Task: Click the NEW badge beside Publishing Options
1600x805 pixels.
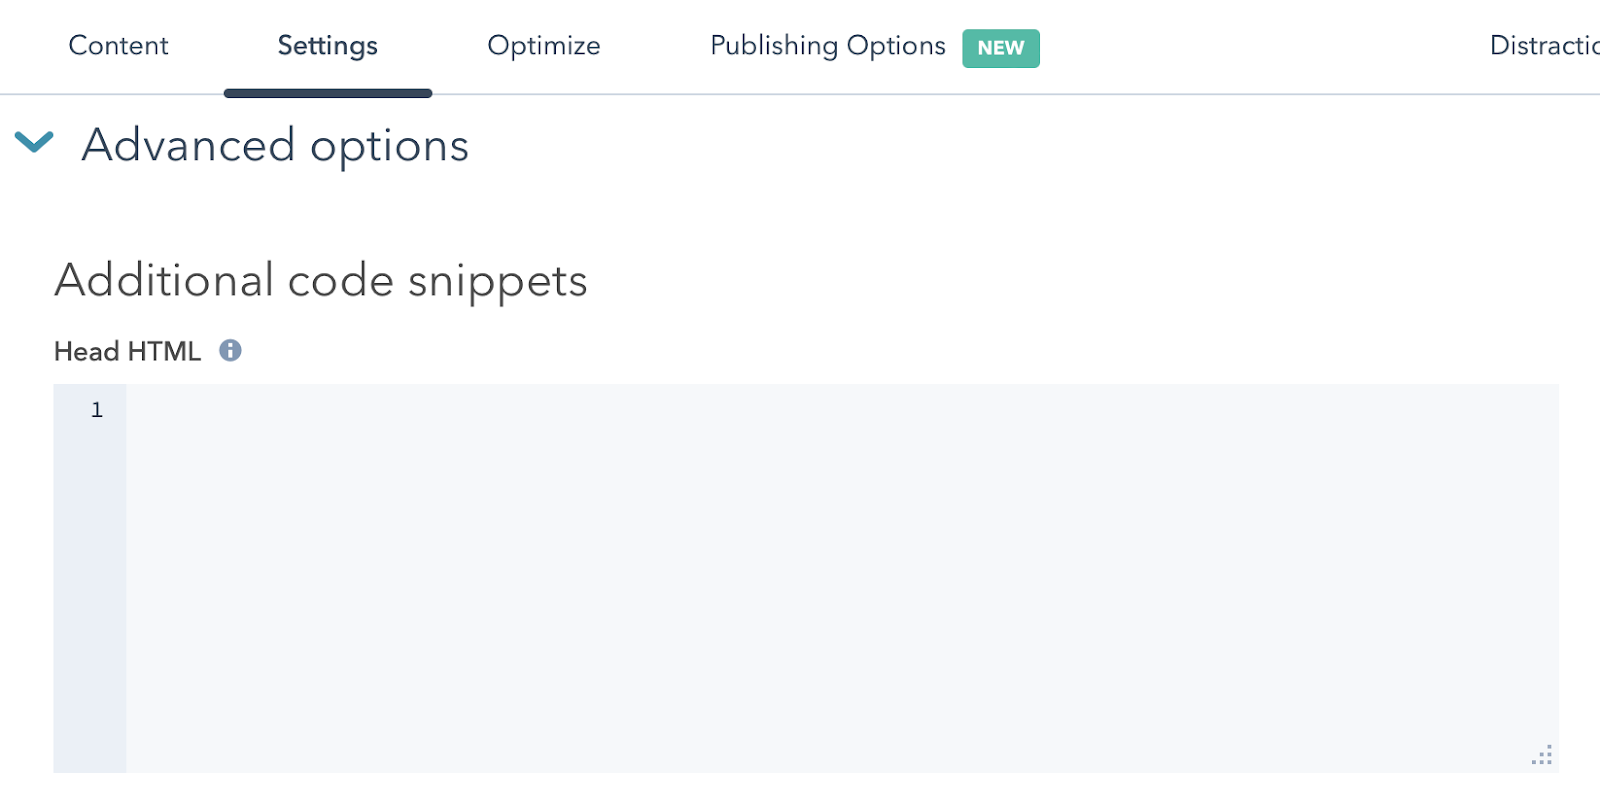Action: (x=1000, y=48)
